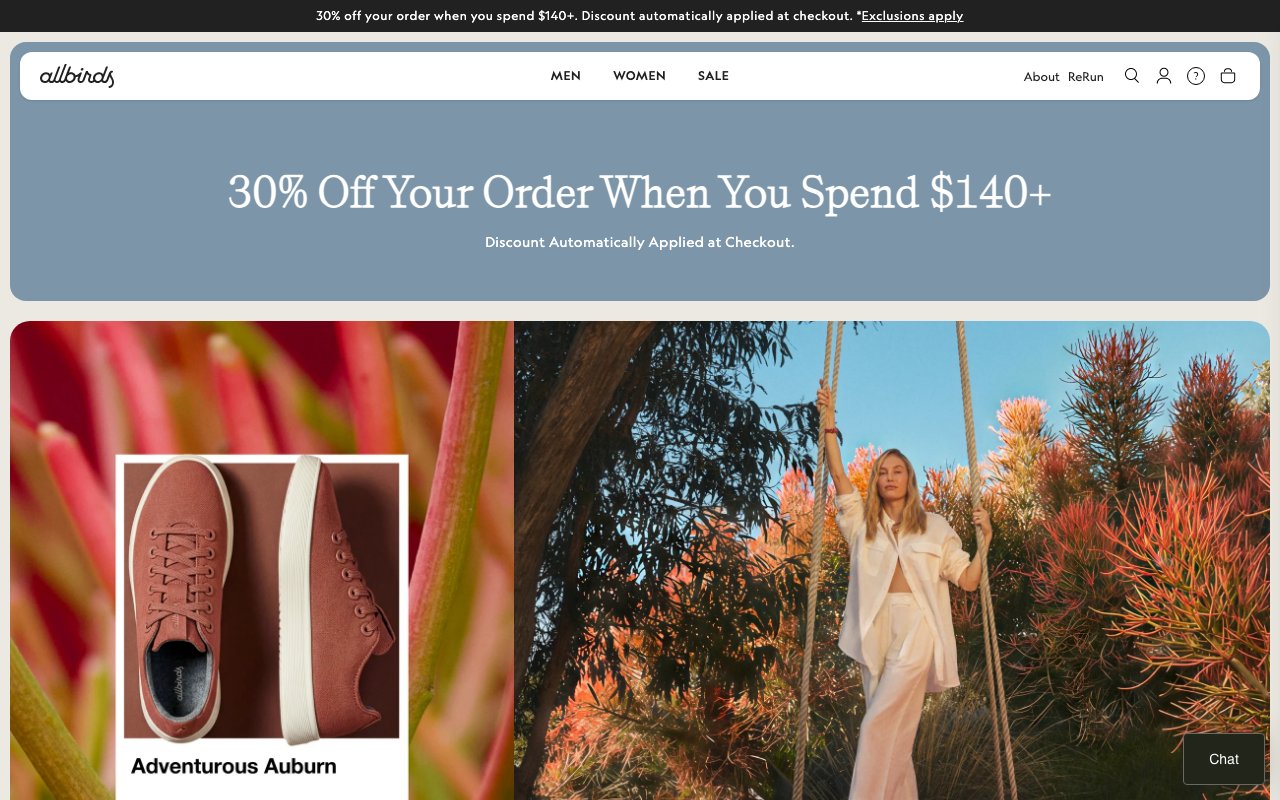This screenshot has width=1280, height=800.
Task: Open the ReRun link
Action: coord(1086,77)
